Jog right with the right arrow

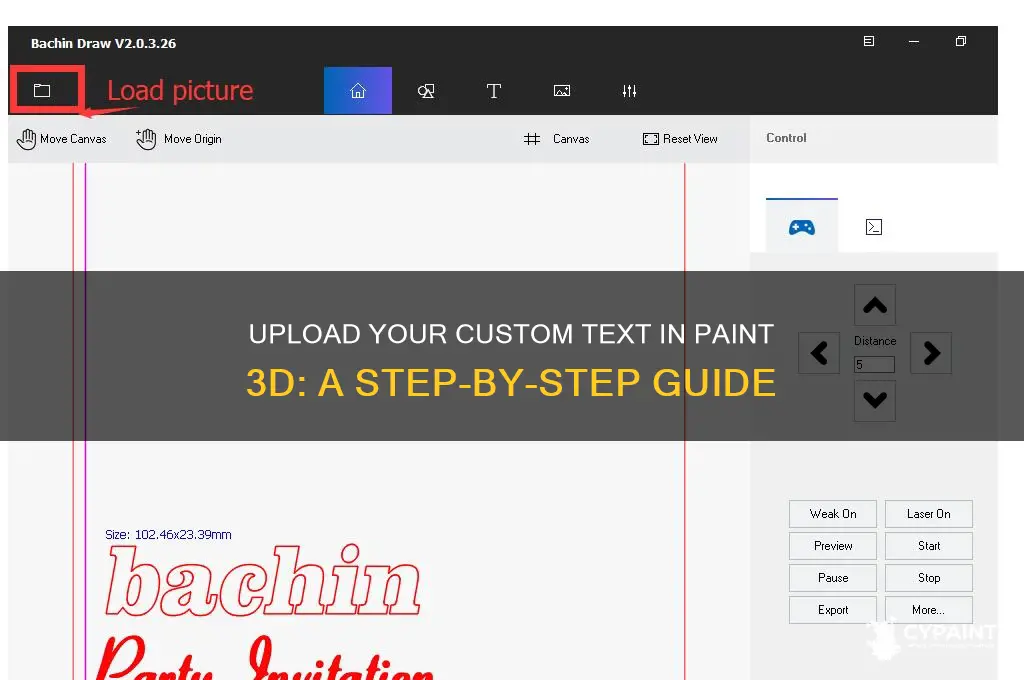tap(931, 353)
